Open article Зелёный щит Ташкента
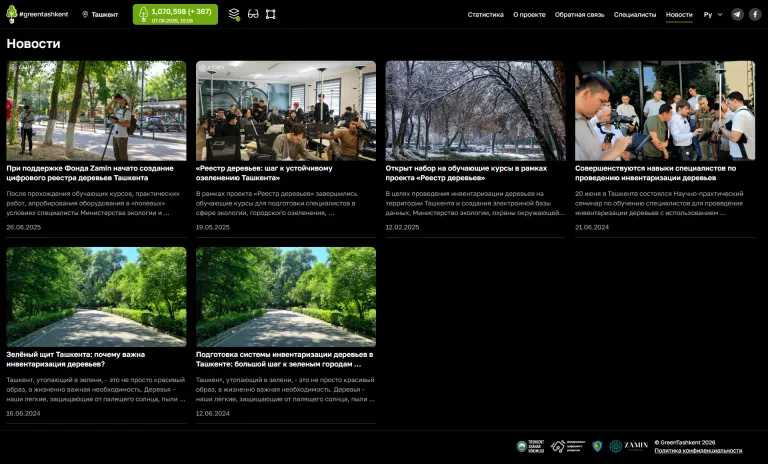The height and width of the screenshot is (464, 768). pyautogui.click(x=76, y=359)
